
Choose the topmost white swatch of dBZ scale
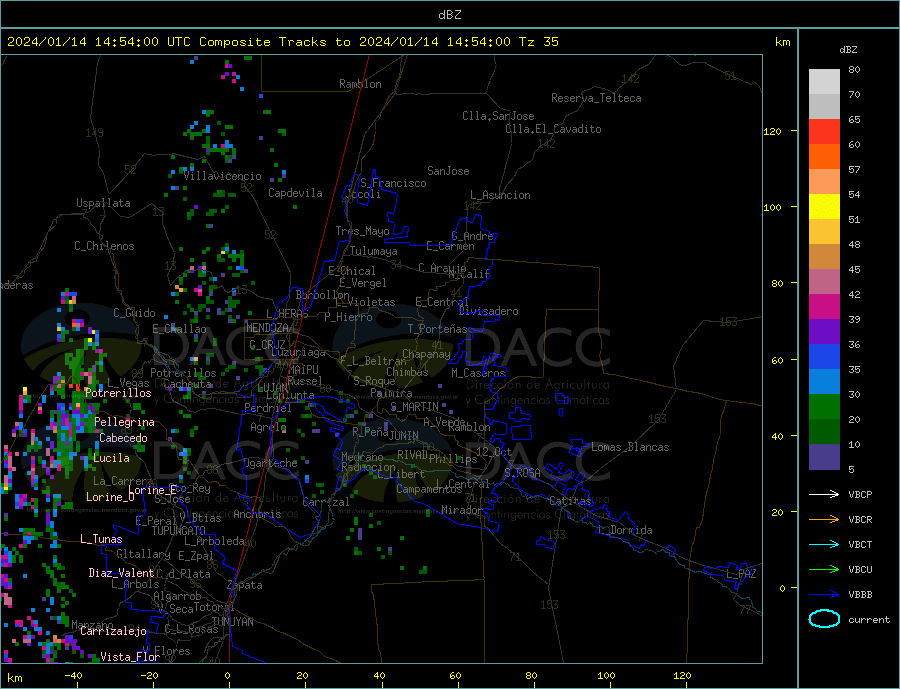[x=824, y=82]
